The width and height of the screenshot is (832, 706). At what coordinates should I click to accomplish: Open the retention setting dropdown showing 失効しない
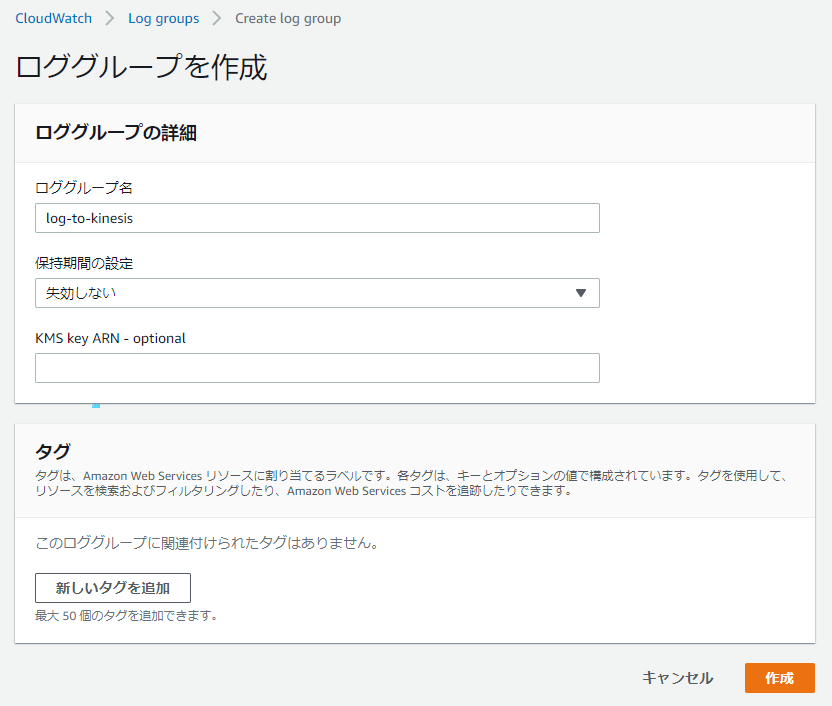317,293
